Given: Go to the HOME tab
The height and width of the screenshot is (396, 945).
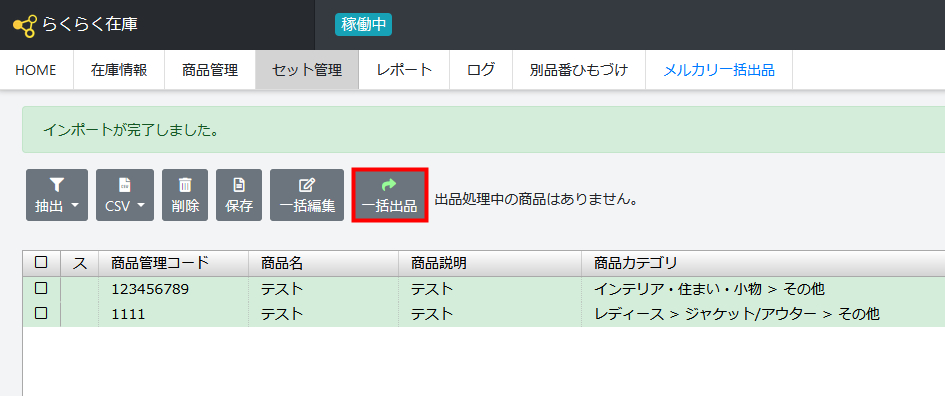Looking at the screenshot, I should (x=36, y=70).
